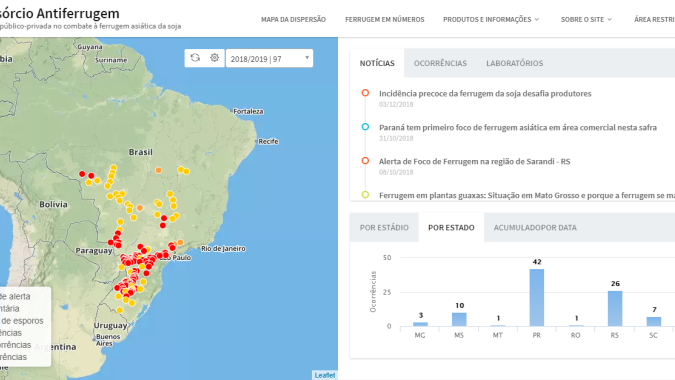Switch to the Notícias tab
The height and width of the screenshot is (380, 675).
[377, 63]
